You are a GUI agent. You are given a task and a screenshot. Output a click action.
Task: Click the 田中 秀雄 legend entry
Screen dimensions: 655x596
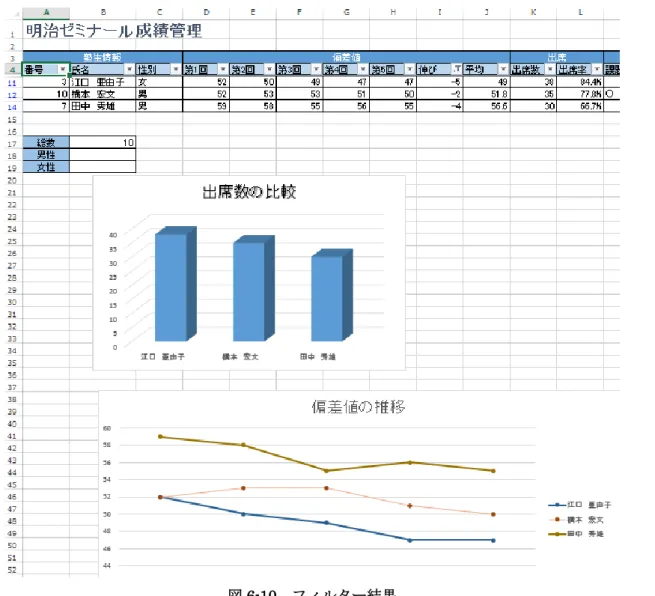point(576,534)
